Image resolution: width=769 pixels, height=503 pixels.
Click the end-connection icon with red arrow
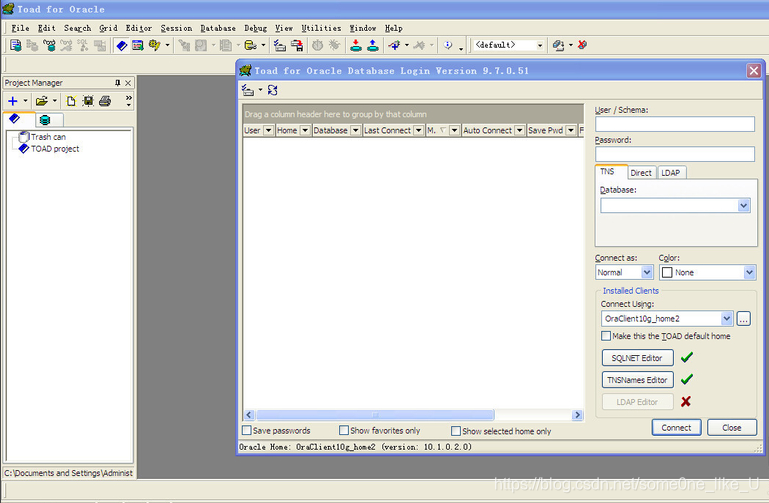297,46
